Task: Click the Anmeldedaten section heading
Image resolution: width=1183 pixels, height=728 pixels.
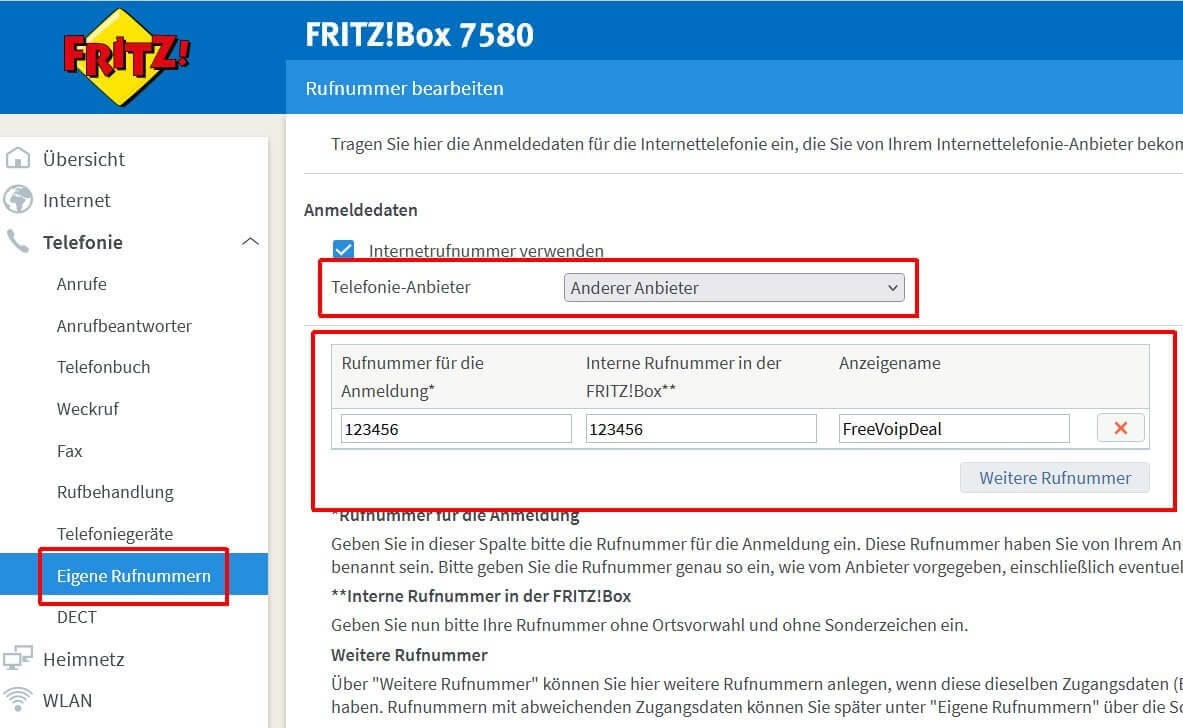Action: click(361, 210)
